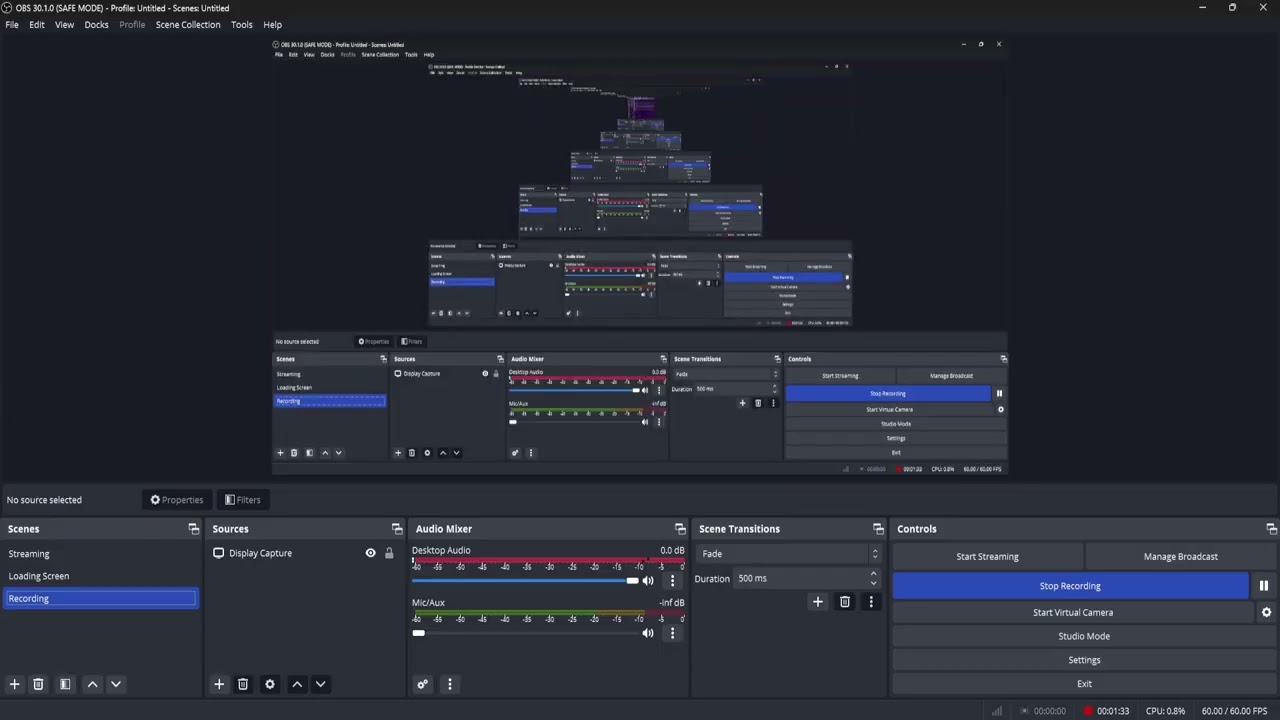Open the Help menu
1280x720 pixels.
pos(272,24)
